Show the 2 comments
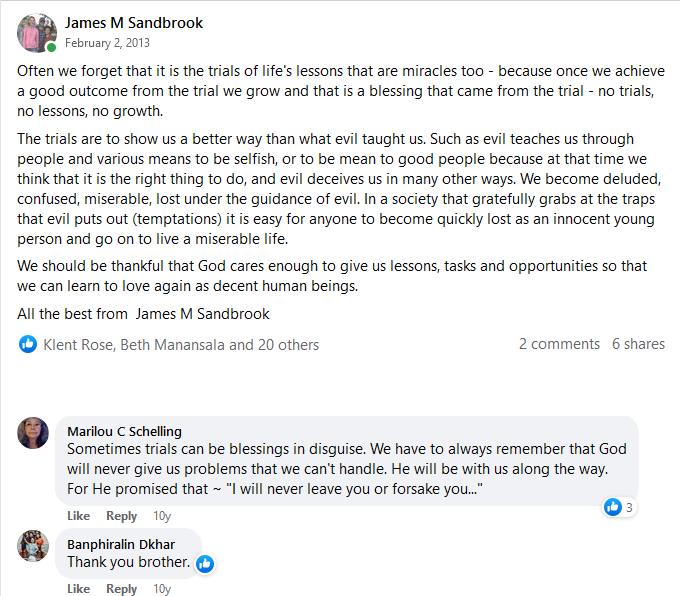The height and width of the screenshot is (596, 680). (x=559, y=344)
